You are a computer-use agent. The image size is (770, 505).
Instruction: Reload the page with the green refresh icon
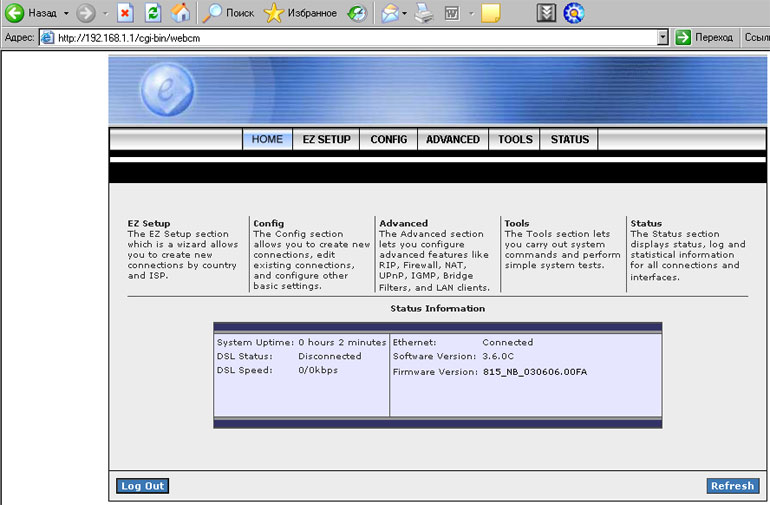tap(153, 13)
